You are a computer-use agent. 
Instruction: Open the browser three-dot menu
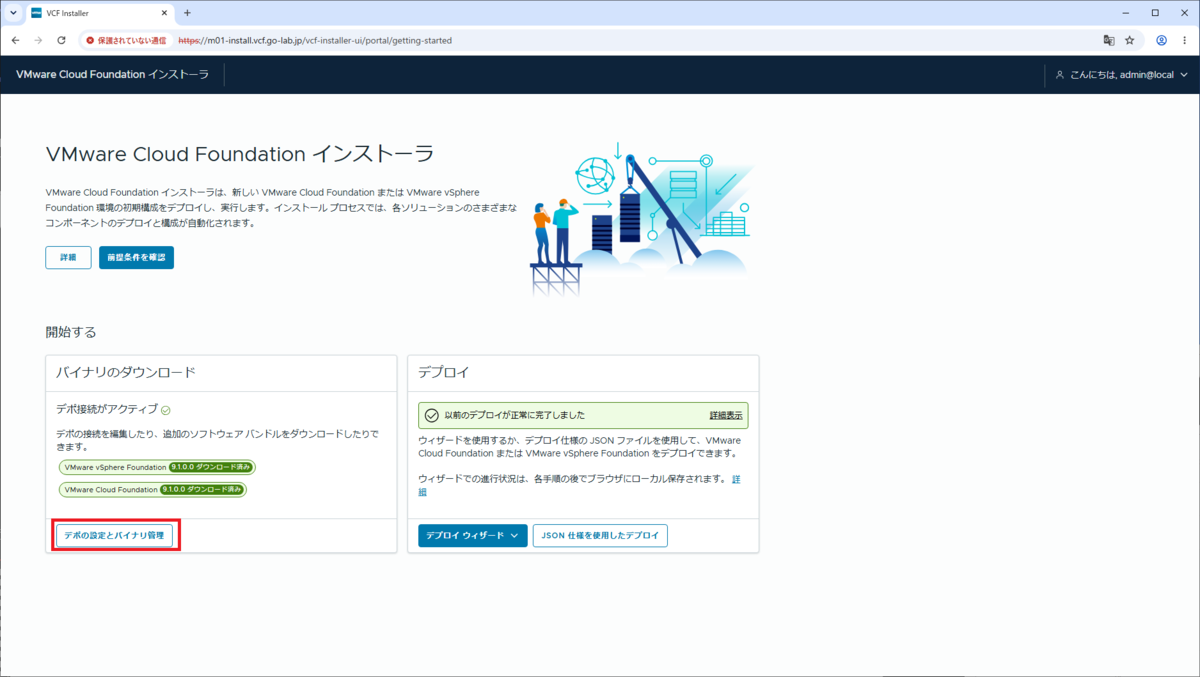click(x=1185, y=41)
